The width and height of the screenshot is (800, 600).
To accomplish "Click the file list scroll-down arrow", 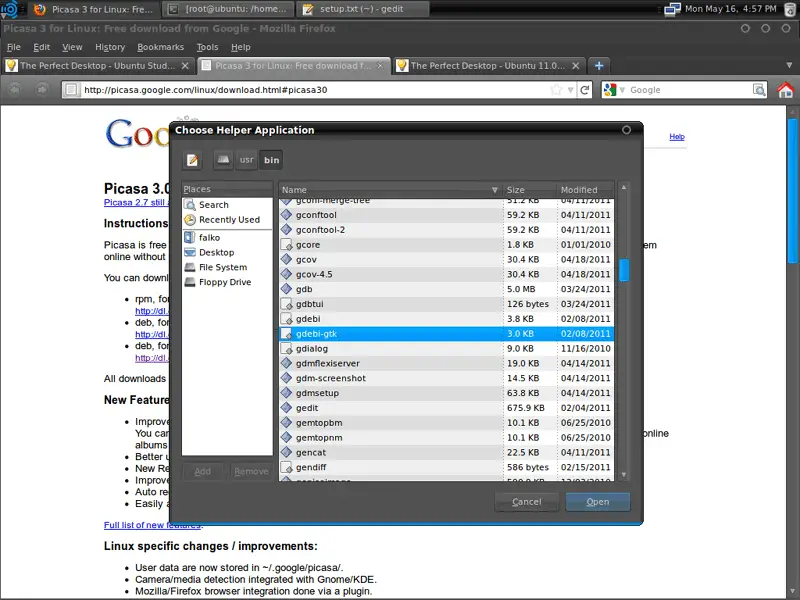I will (x=623, y=475).
